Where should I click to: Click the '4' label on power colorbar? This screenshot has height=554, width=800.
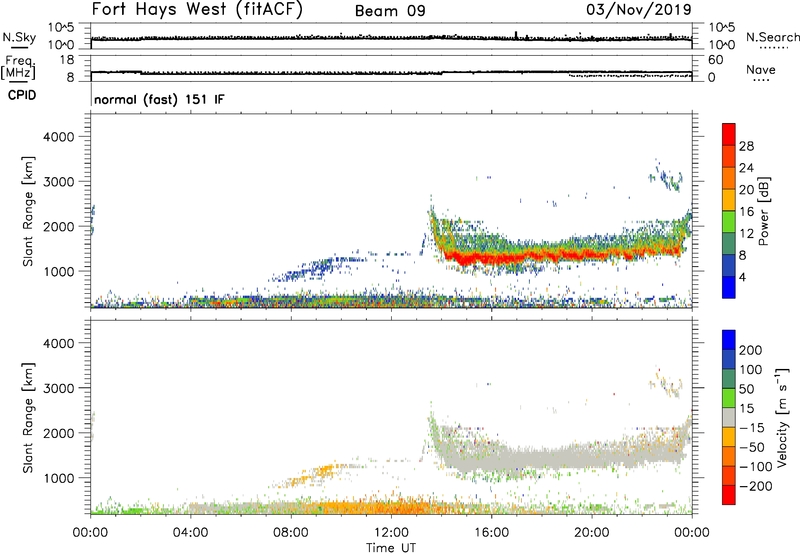pos(743,277)
